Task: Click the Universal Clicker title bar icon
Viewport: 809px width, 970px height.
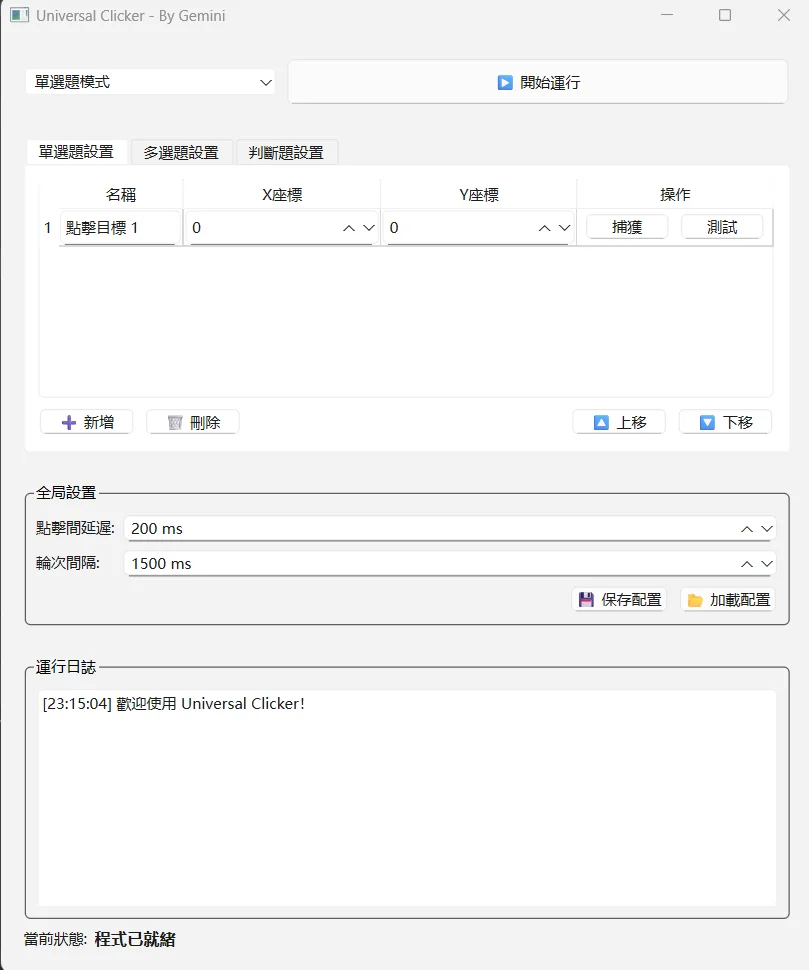Action: [18, 15]
